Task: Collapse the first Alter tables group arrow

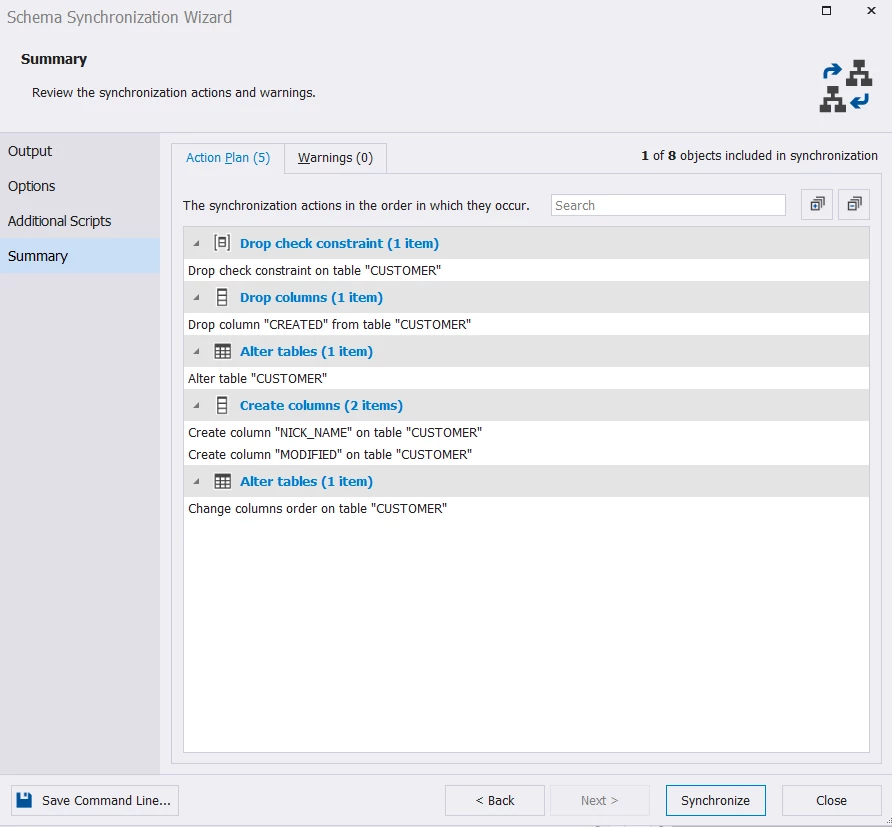Action: click(196, 352)
